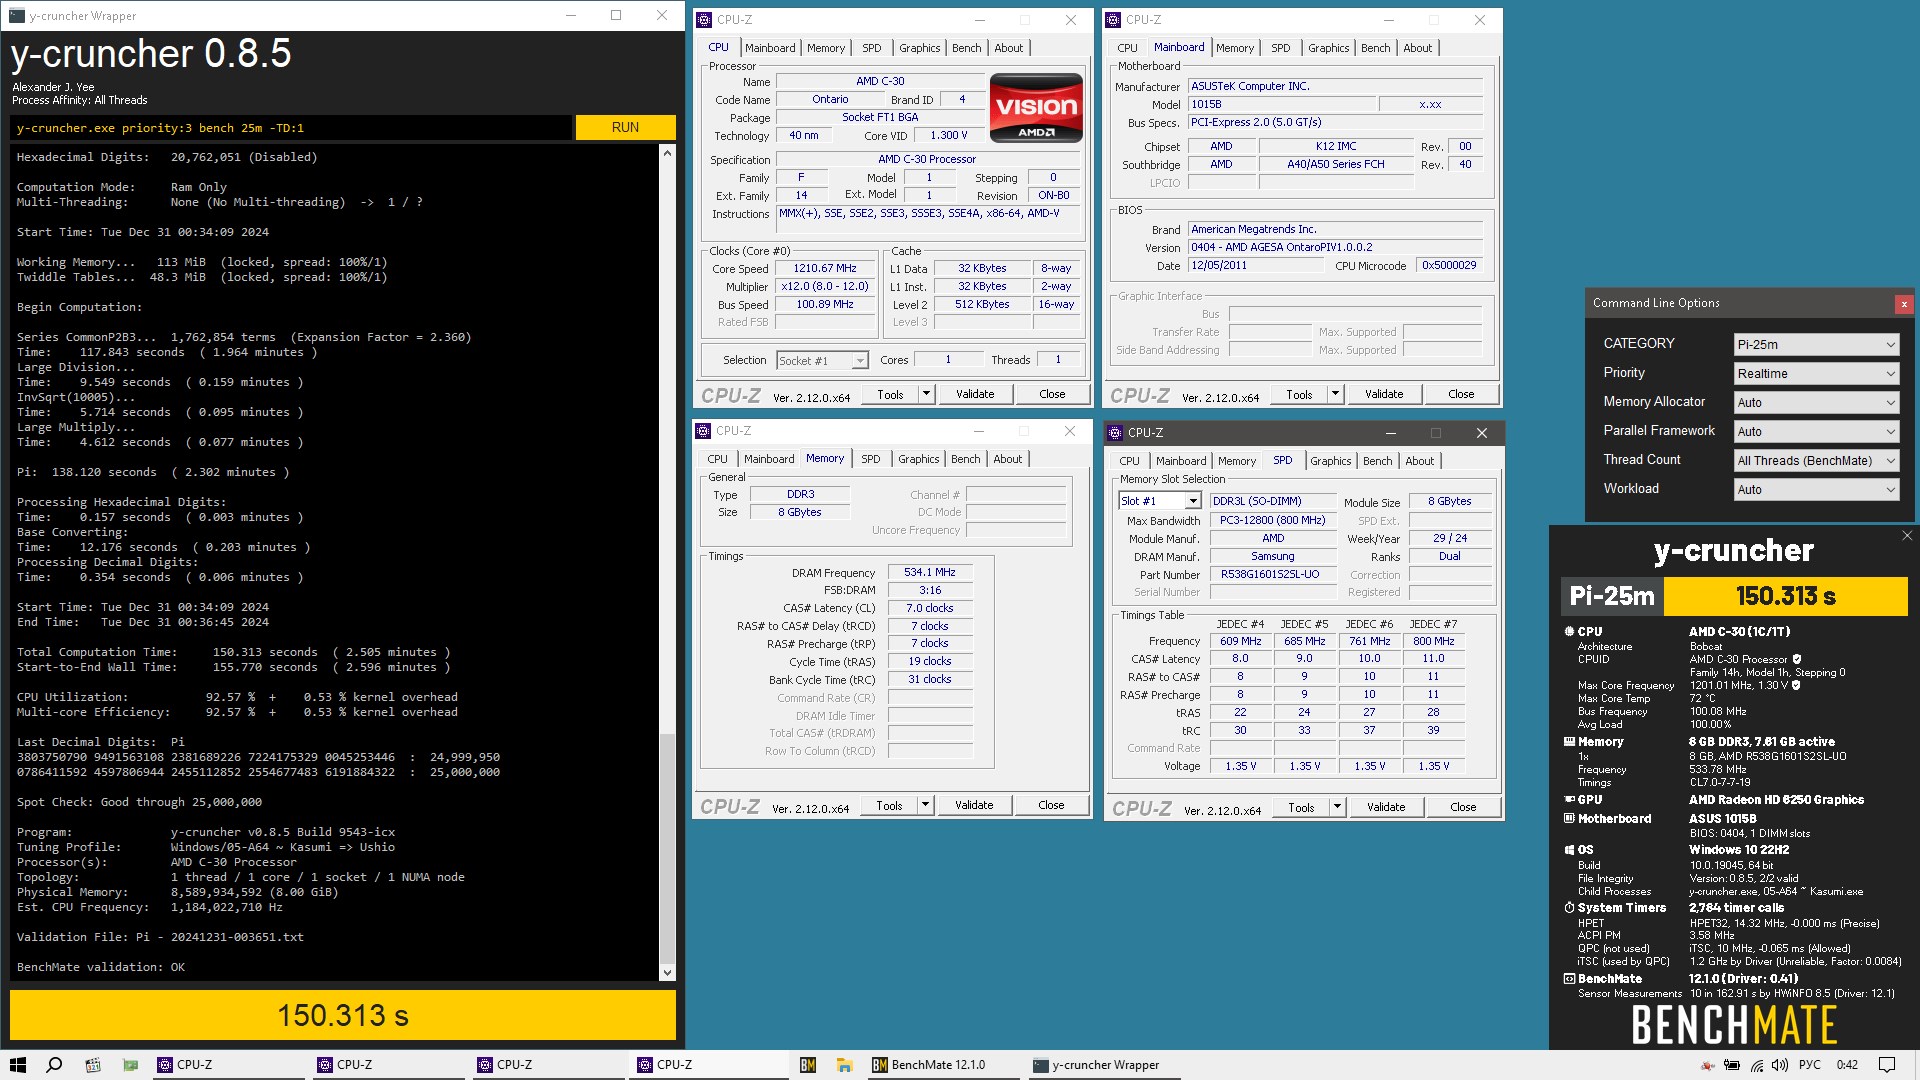The height and width of the screenshot is (1080, 1920).
Task: Click the РУС language indicator in the tray
Action: (1810, 1065)
